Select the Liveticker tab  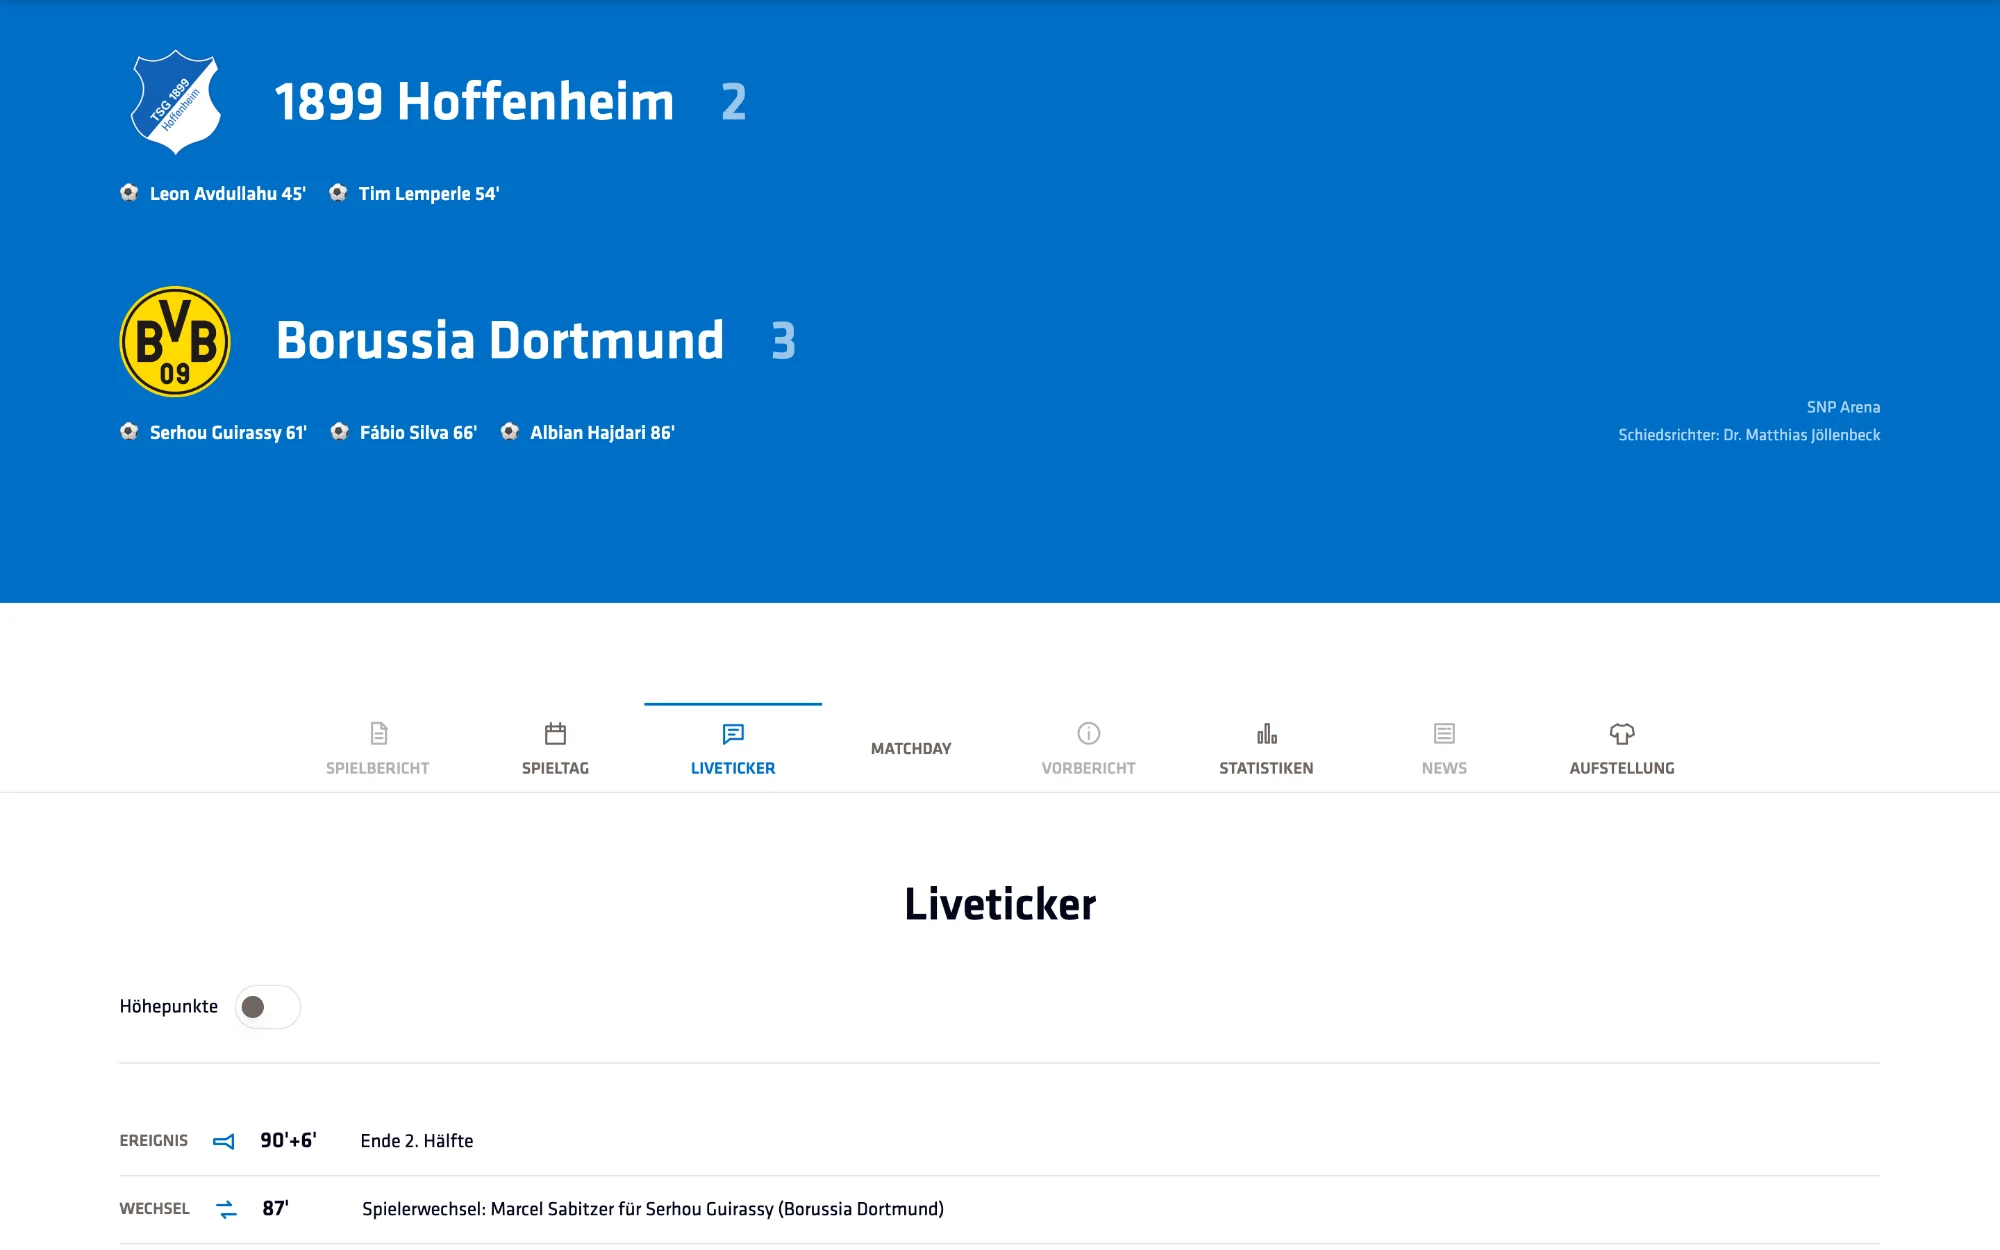(733, 748)
